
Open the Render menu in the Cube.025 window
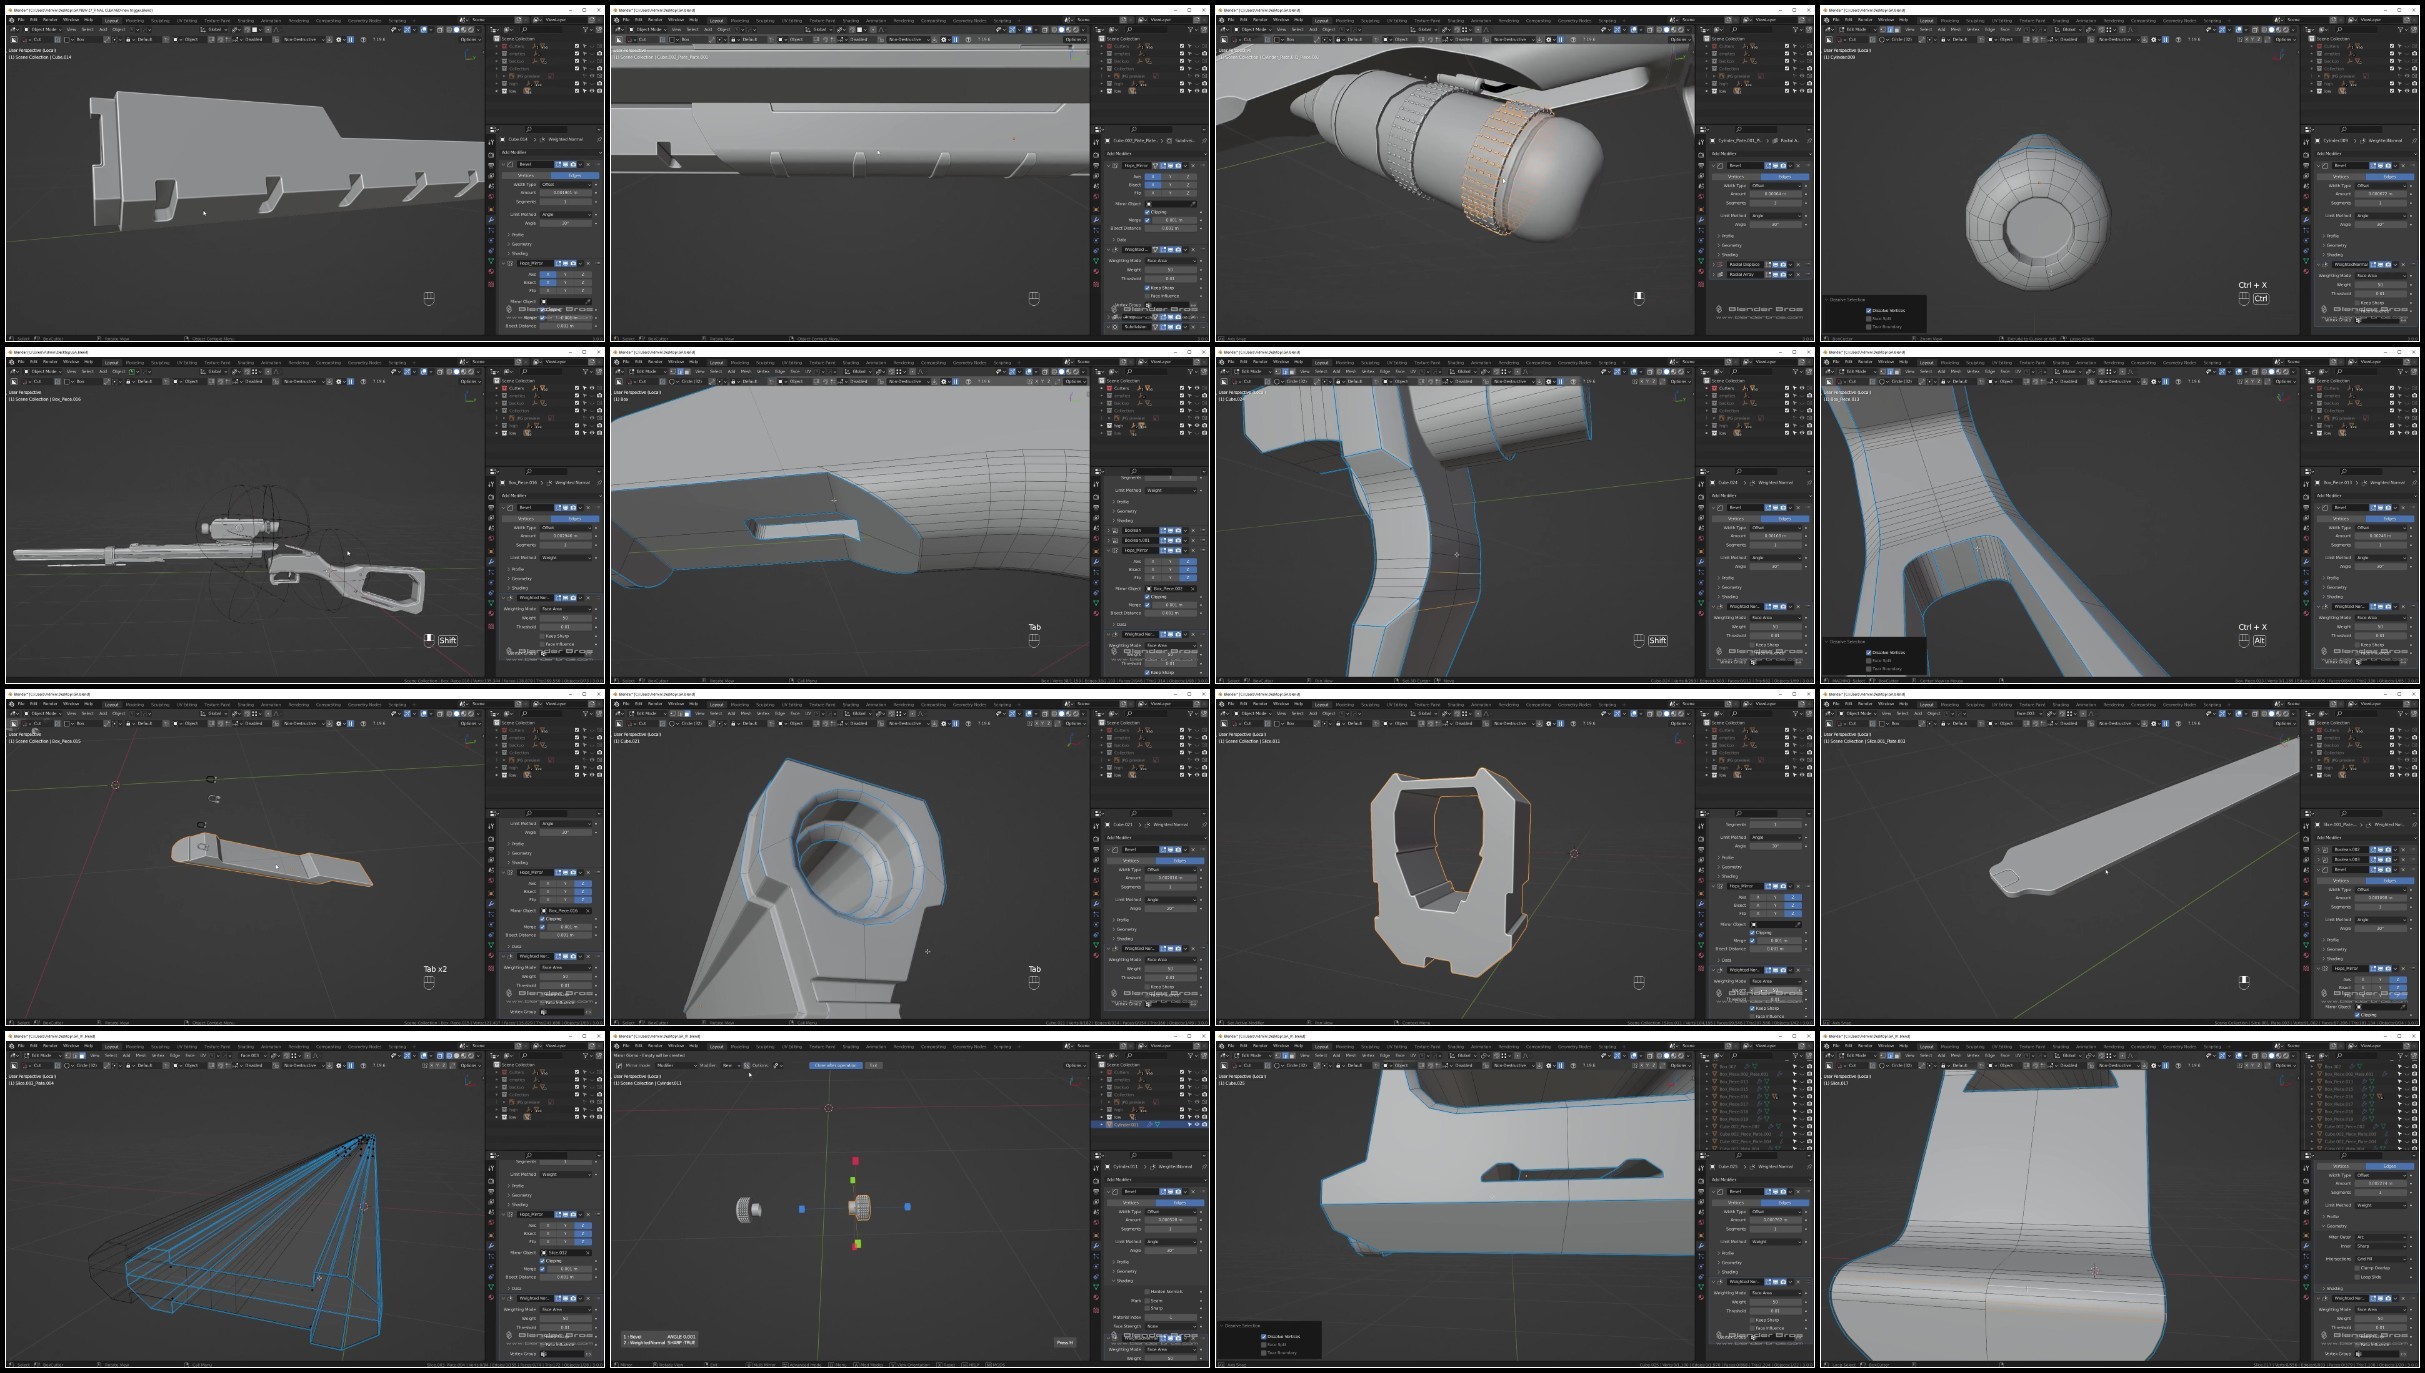click(1260, 1046)
